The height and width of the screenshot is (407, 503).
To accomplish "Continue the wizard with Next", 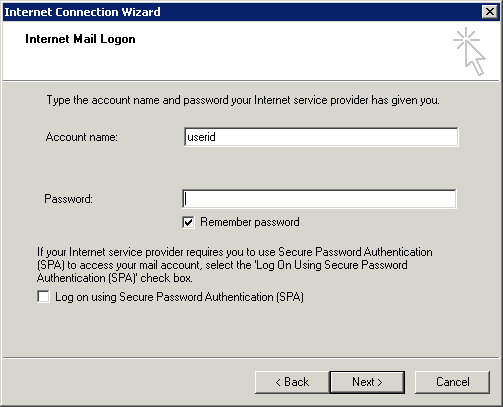I will click(x=367, y=382).
